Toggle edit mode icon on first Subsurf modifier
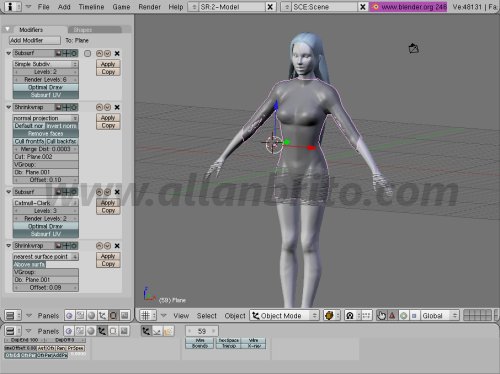The width and height of the screenshot is (500, 374). coord(74,53)
